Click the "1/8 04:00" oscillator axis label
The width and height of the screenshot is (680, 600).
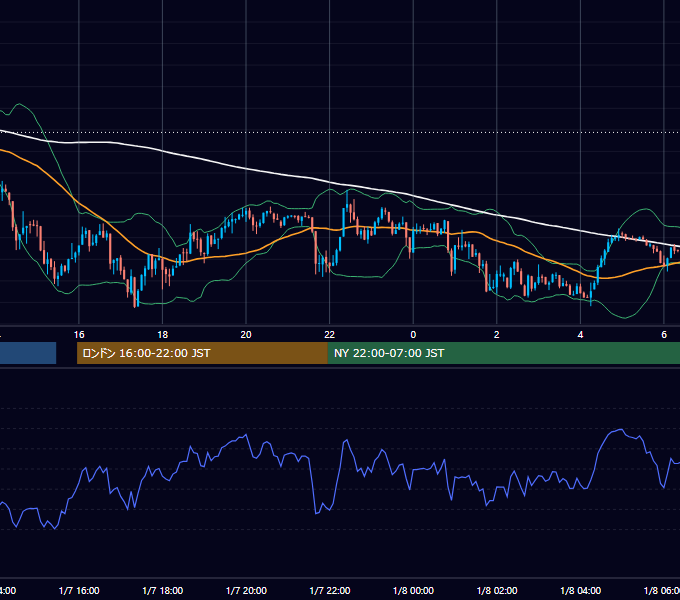click(581, 590)
